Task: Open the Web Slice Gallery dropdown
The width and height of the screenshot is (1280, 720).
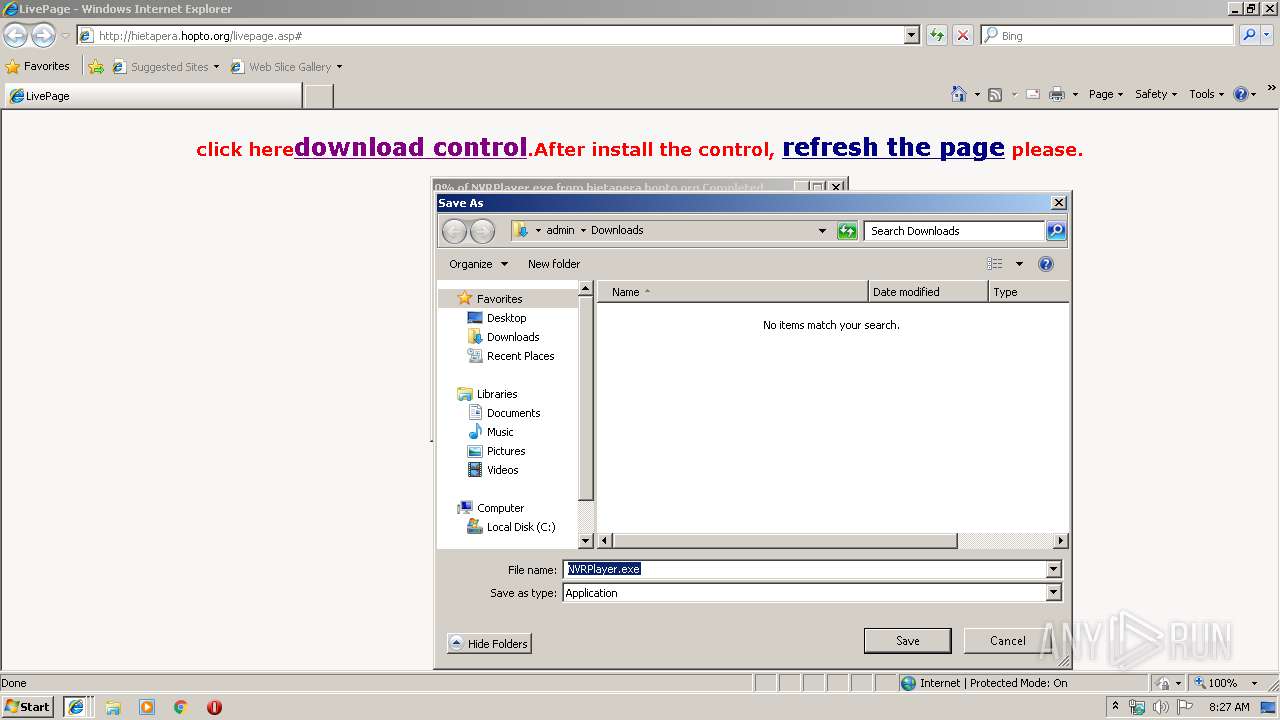Action: click(339, 67)
